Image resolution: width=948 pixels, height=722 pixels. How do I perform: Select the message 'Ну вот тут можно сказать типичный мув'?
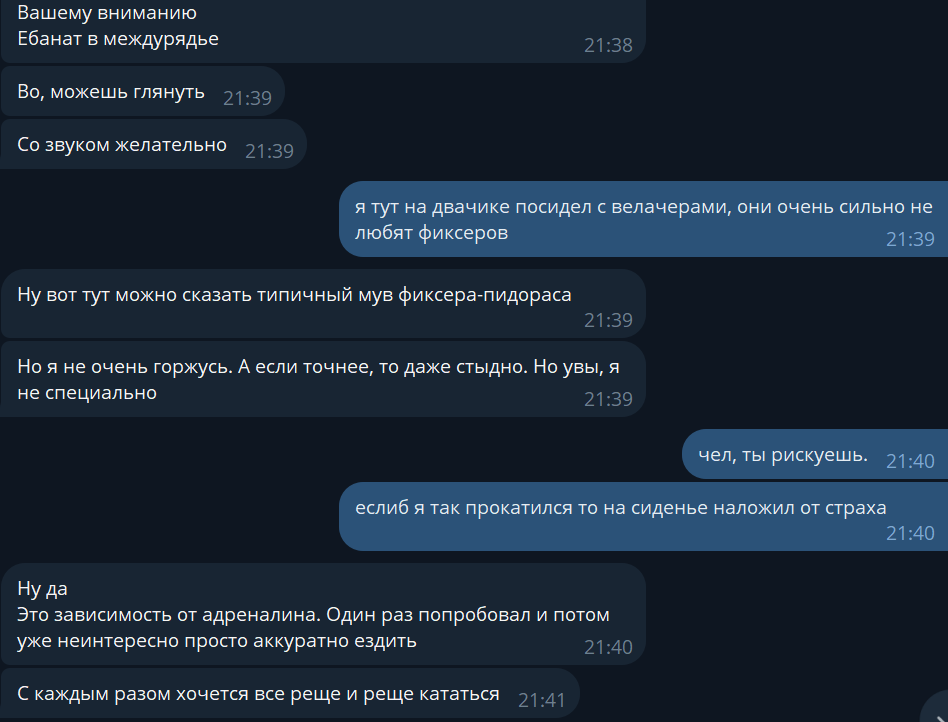point(323,304)
